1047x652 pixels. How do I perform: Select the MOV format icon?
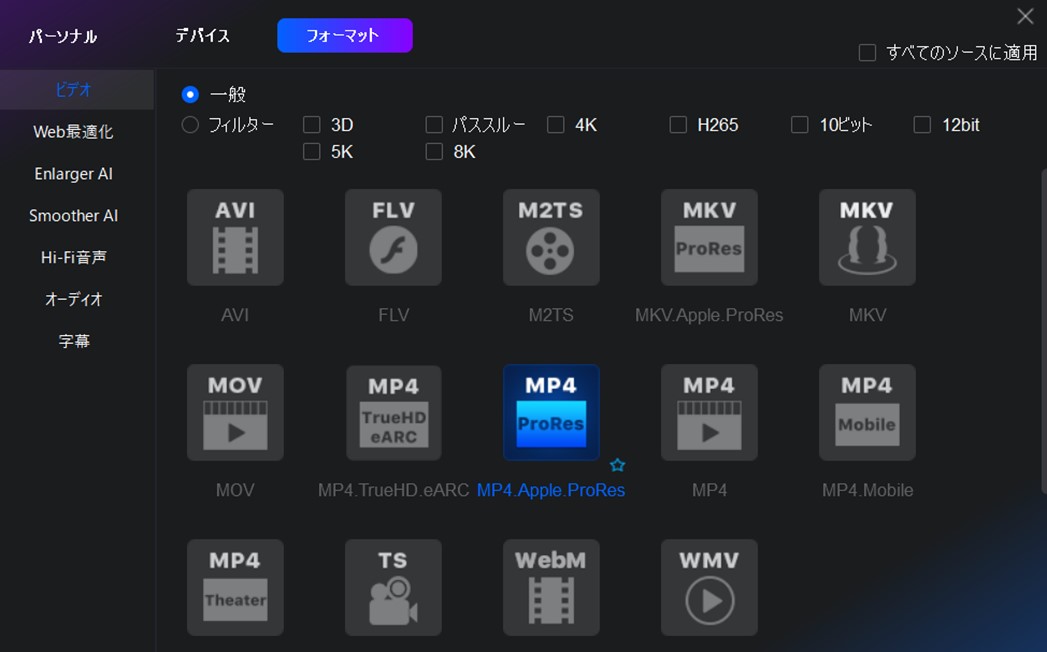coord(235,412)
